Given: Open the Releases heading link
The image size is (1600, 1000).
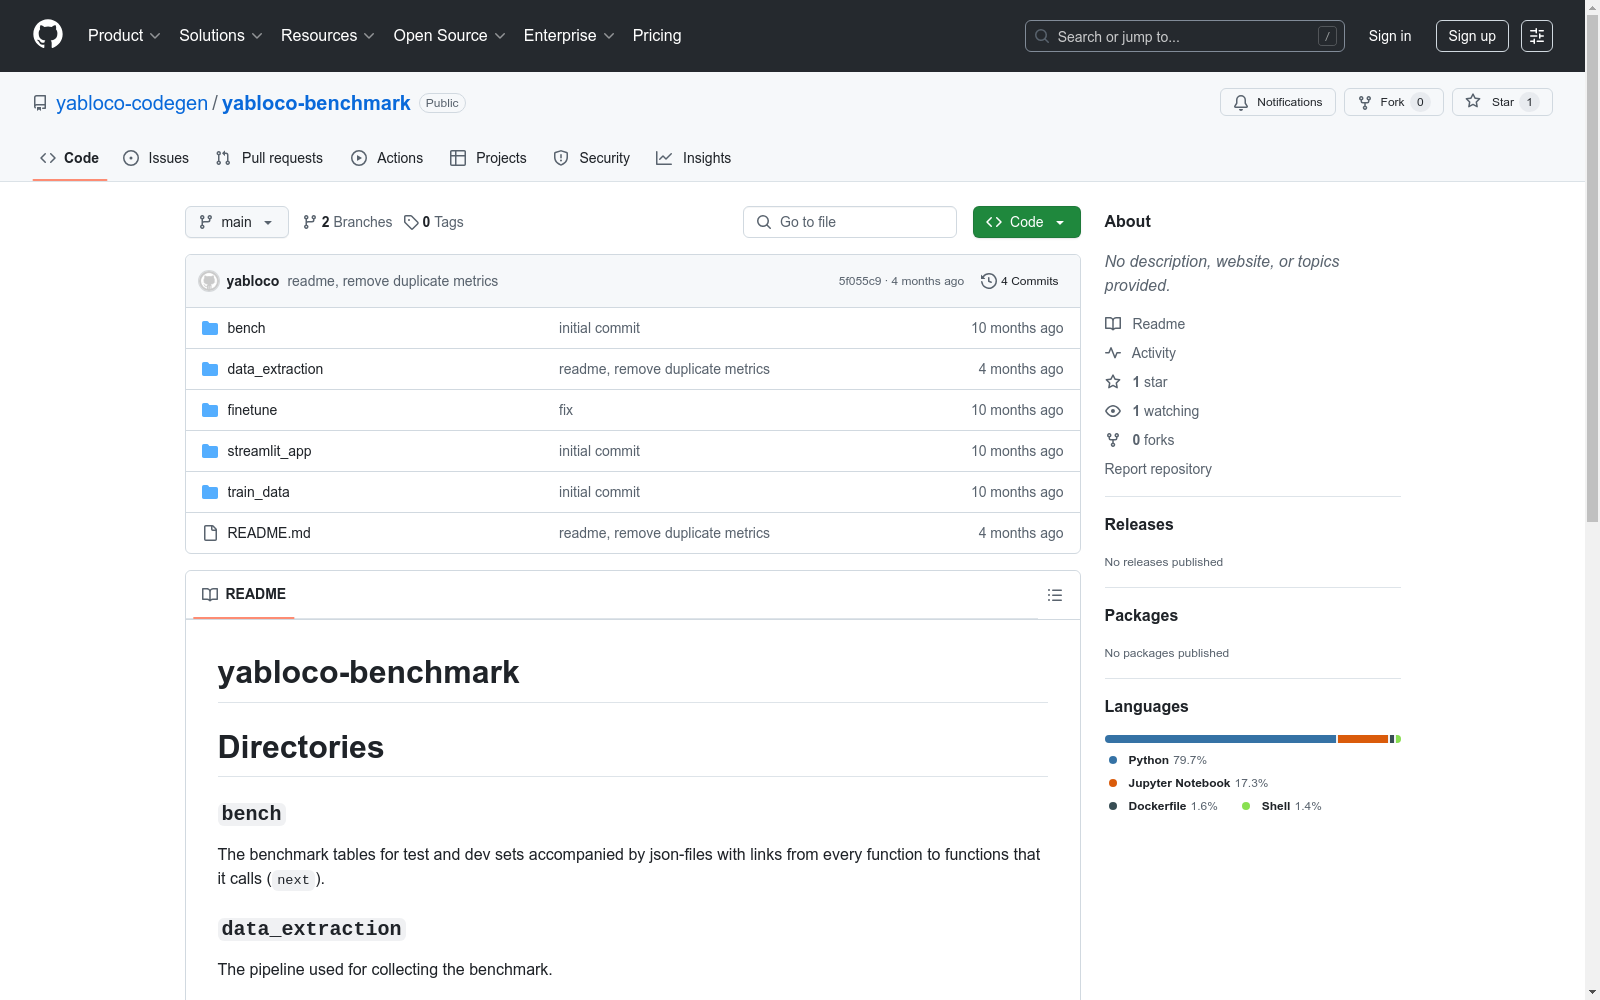Looking at the screenshot, I should (1139, 524).
